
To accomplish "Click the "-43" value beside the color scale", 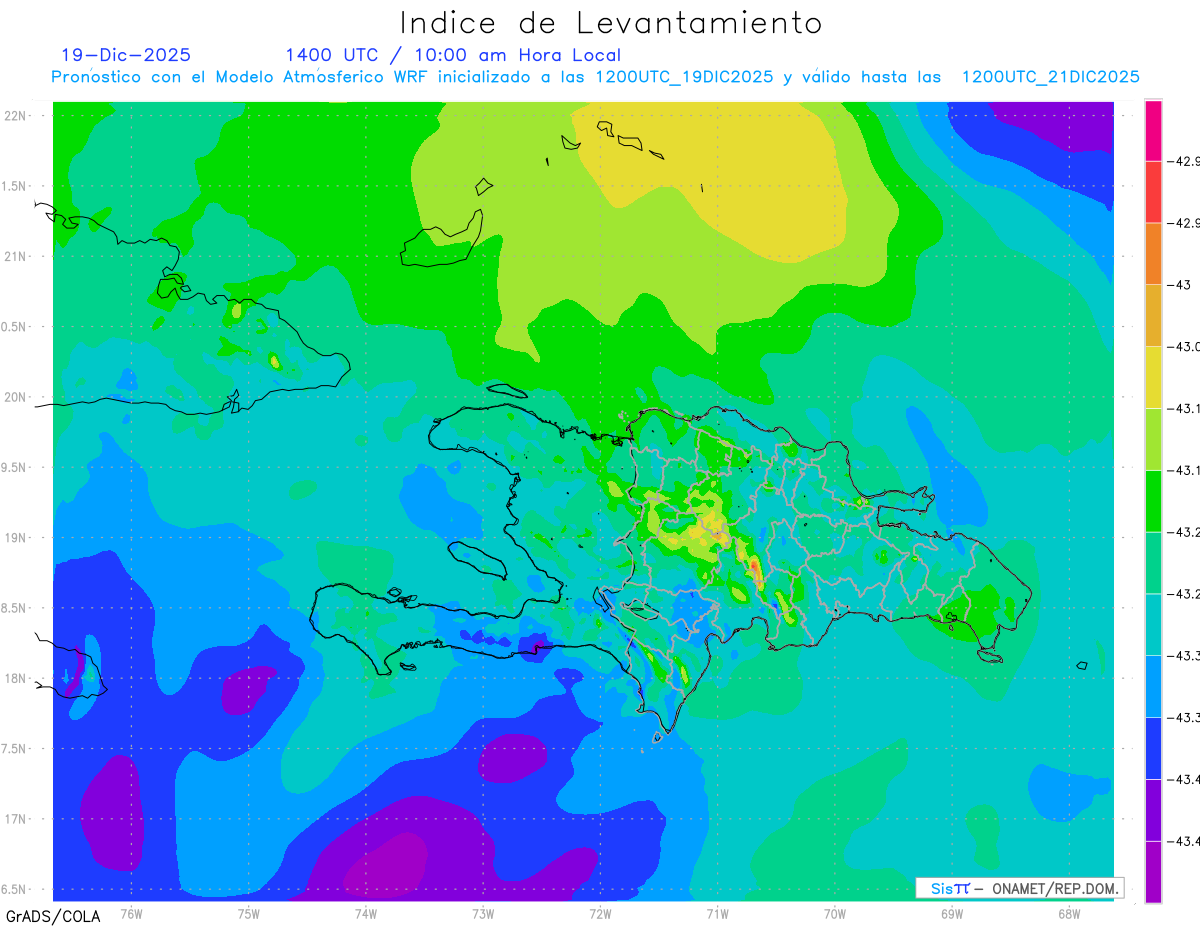I will click(x=1182, y=285).
